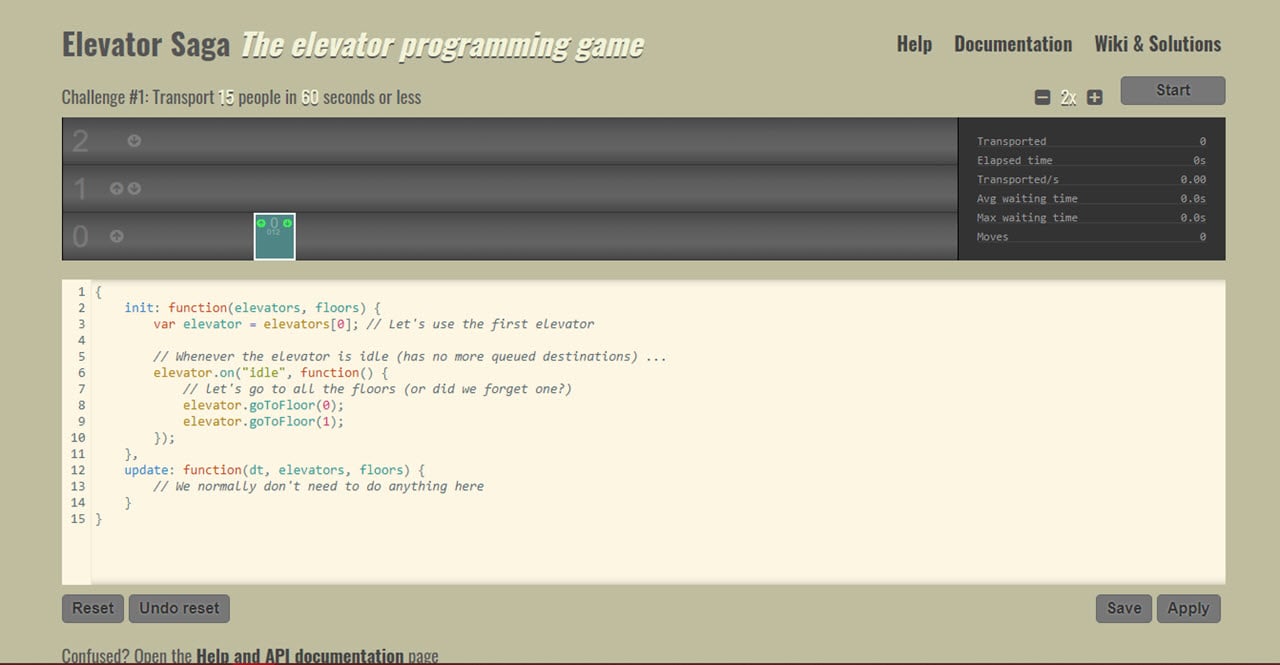Open the Help page
The image size is (1280, 665).
[913, 44]
